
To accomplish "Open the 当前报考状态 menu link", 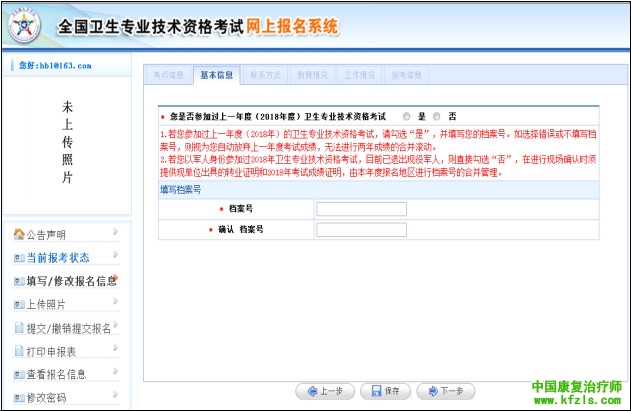I will click(58, 258).
